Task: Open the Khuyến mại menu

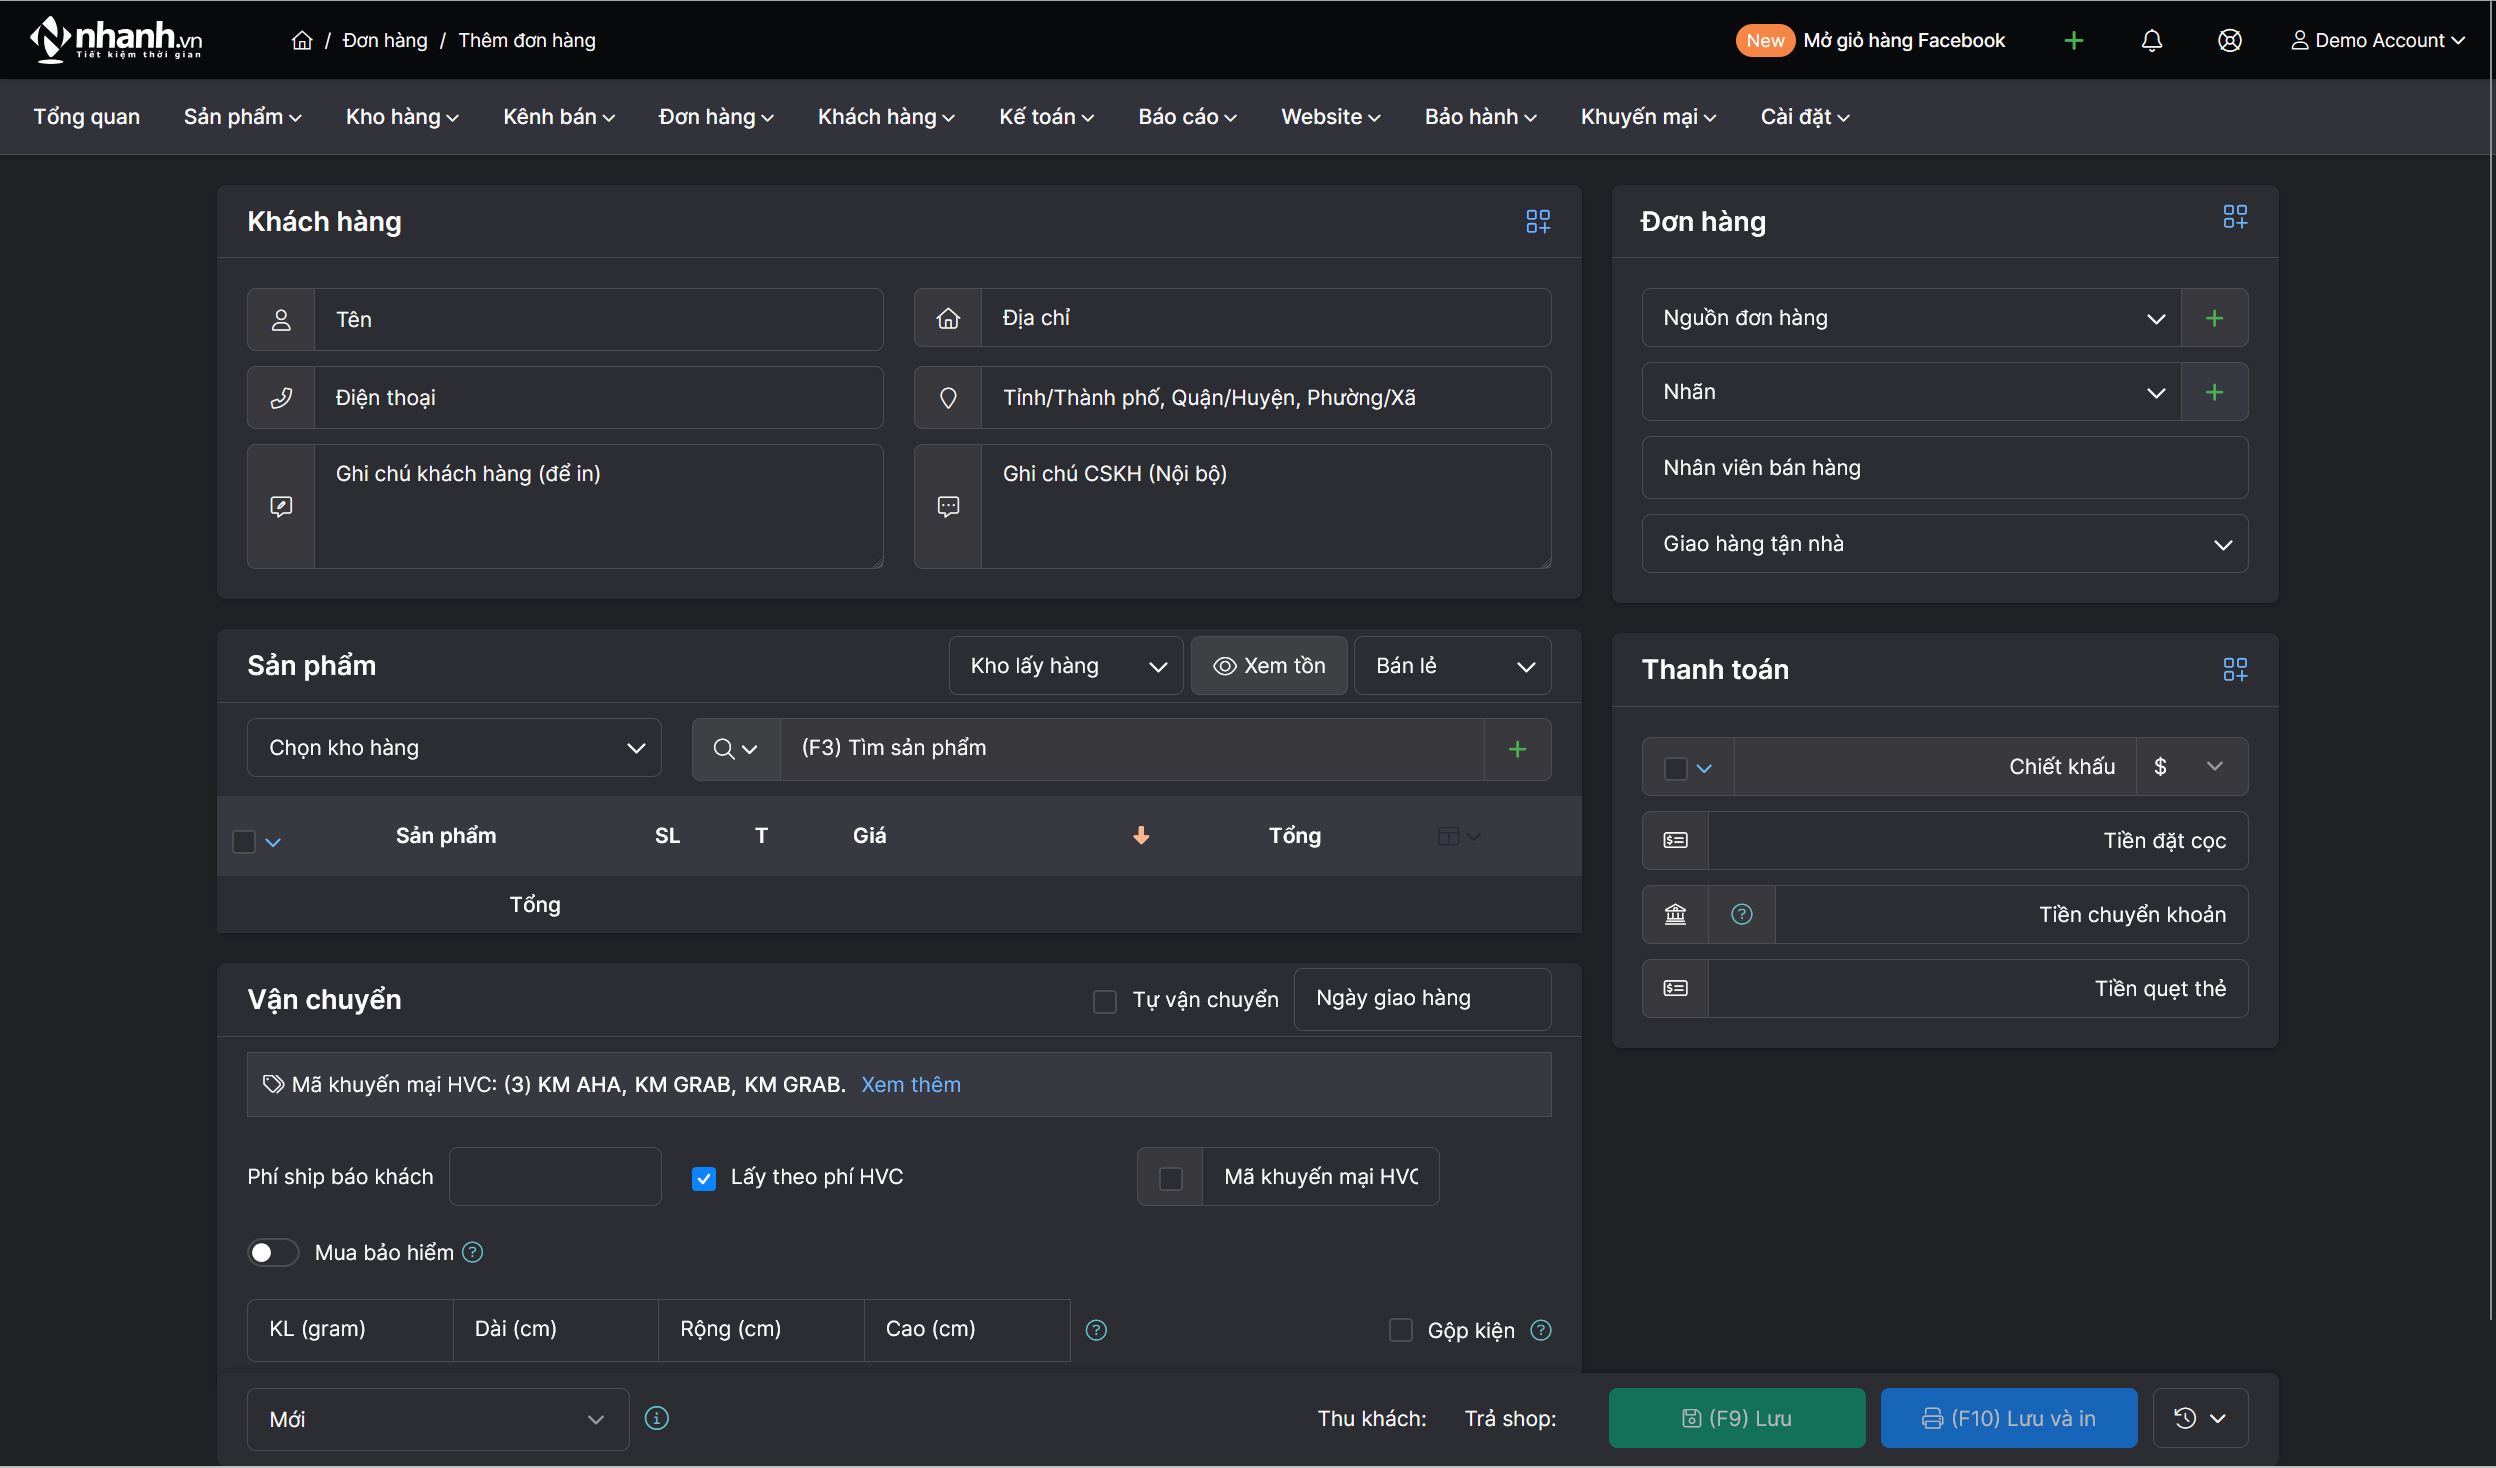Action: click(x=1648, y=117)
